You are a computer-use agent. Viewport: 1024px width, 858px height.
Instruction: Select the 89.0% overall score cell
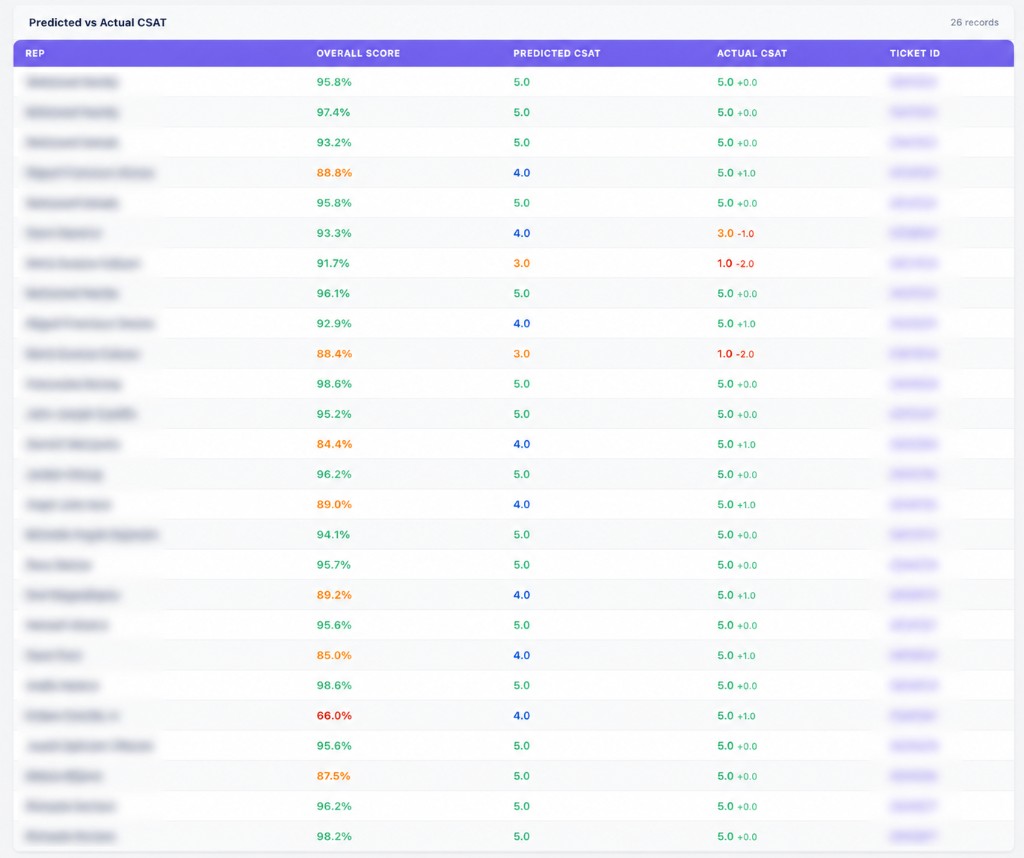pyautogui.click(x=334, y=504)
